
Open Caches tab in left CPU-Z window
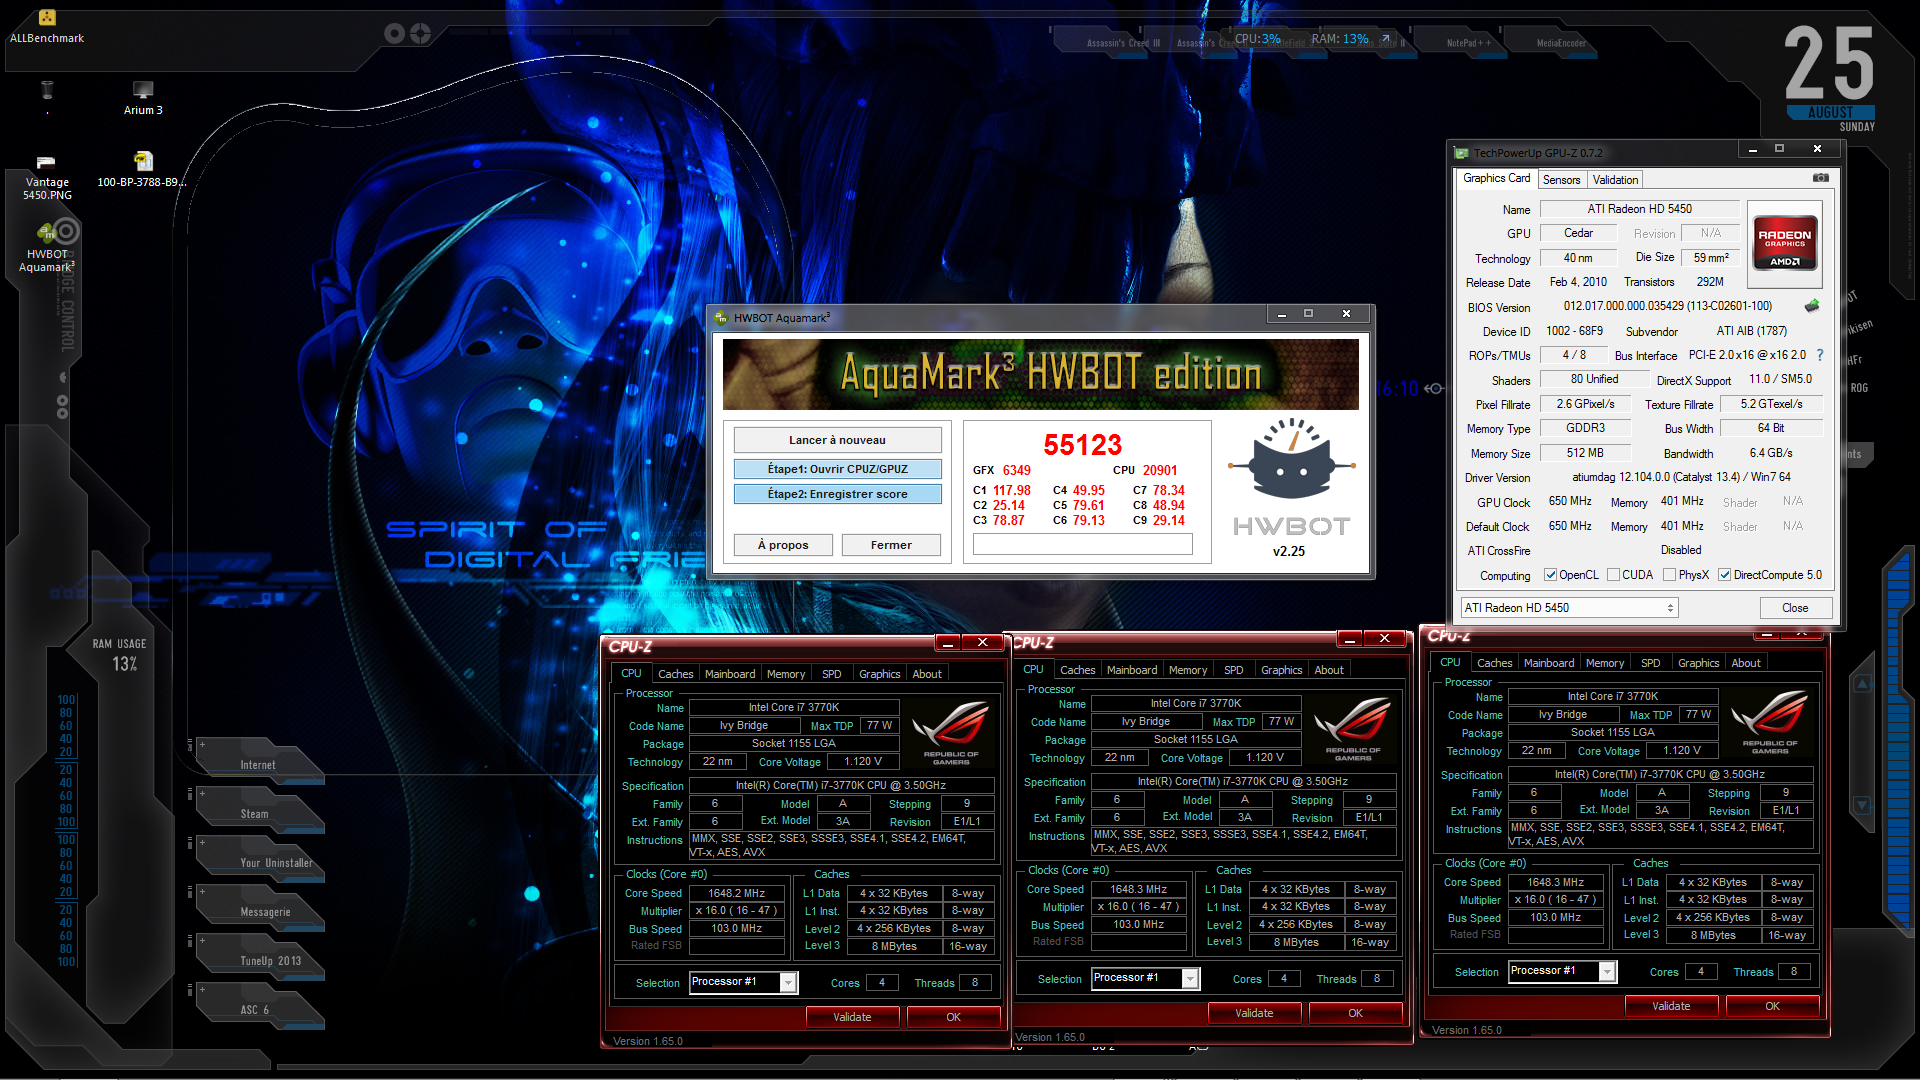click(x=675, y=674)
